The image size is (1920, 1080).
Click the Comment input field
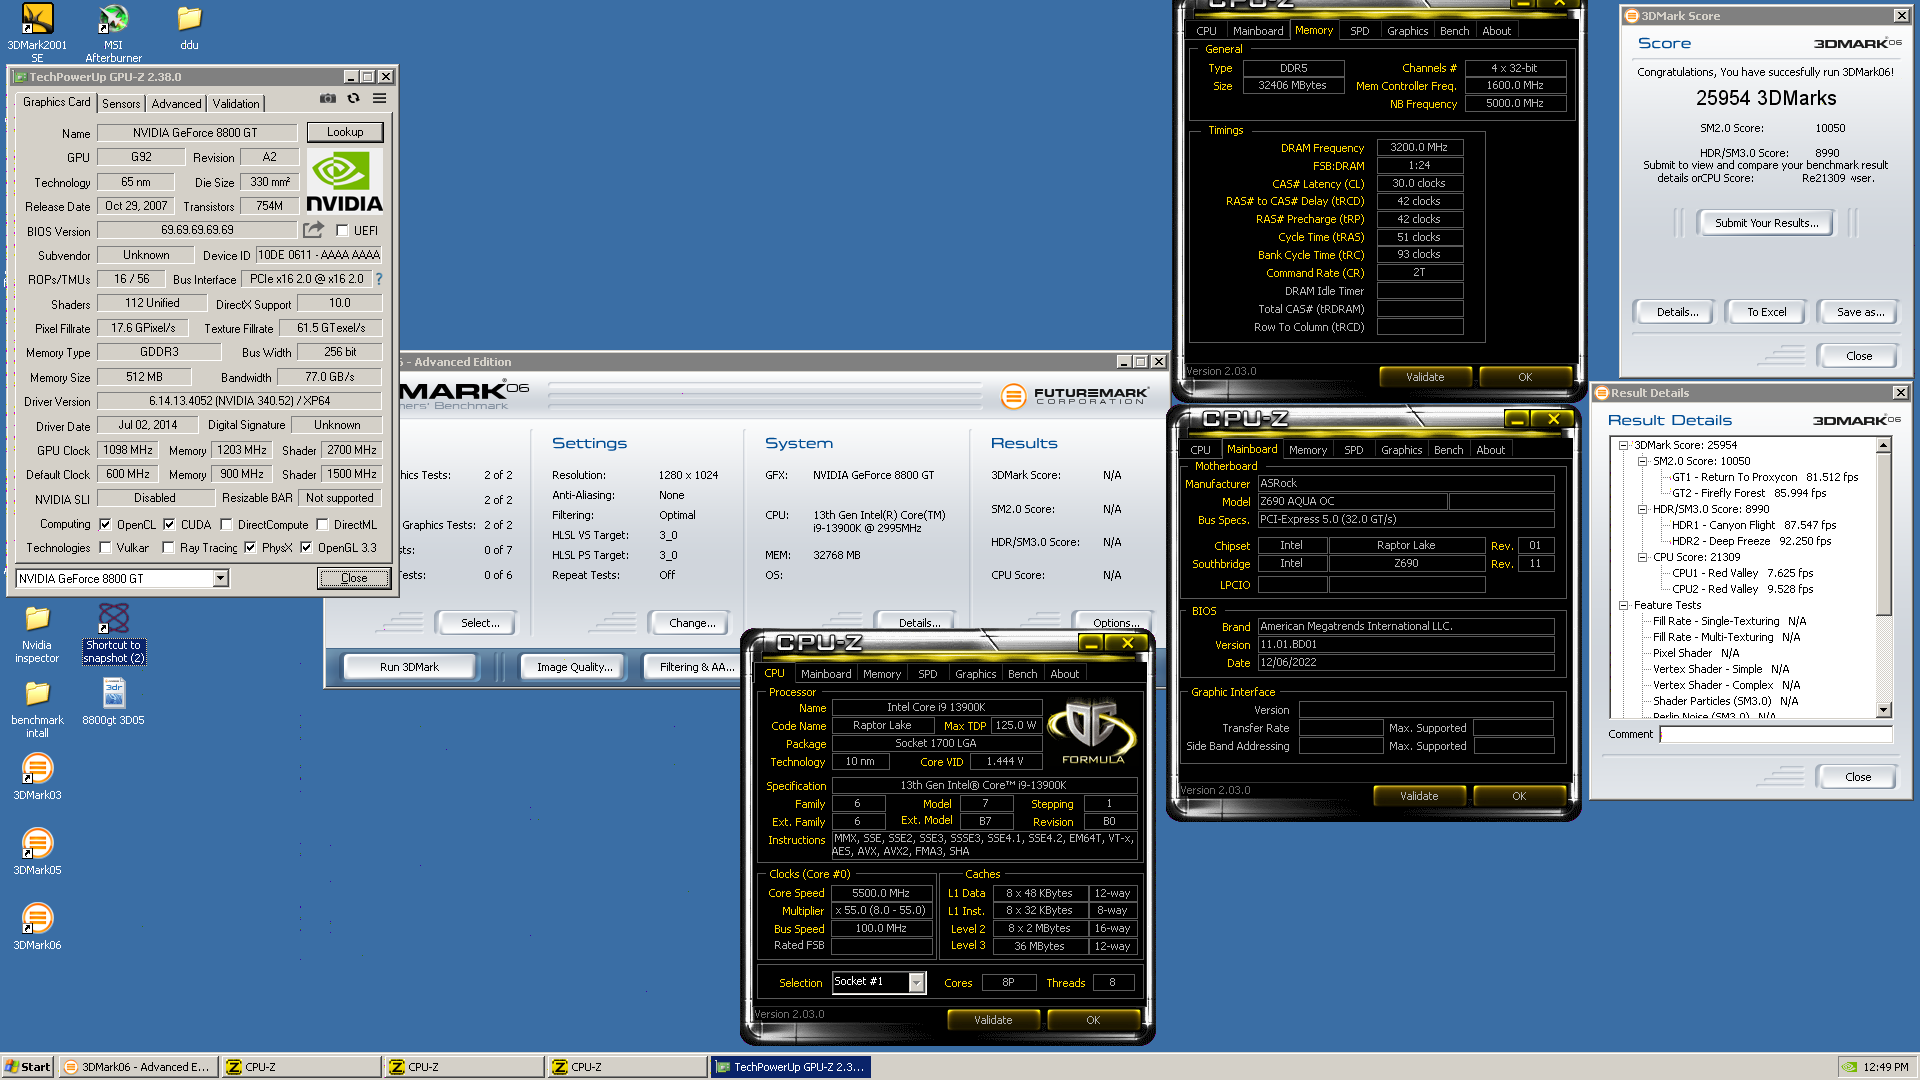[1776, 734]
